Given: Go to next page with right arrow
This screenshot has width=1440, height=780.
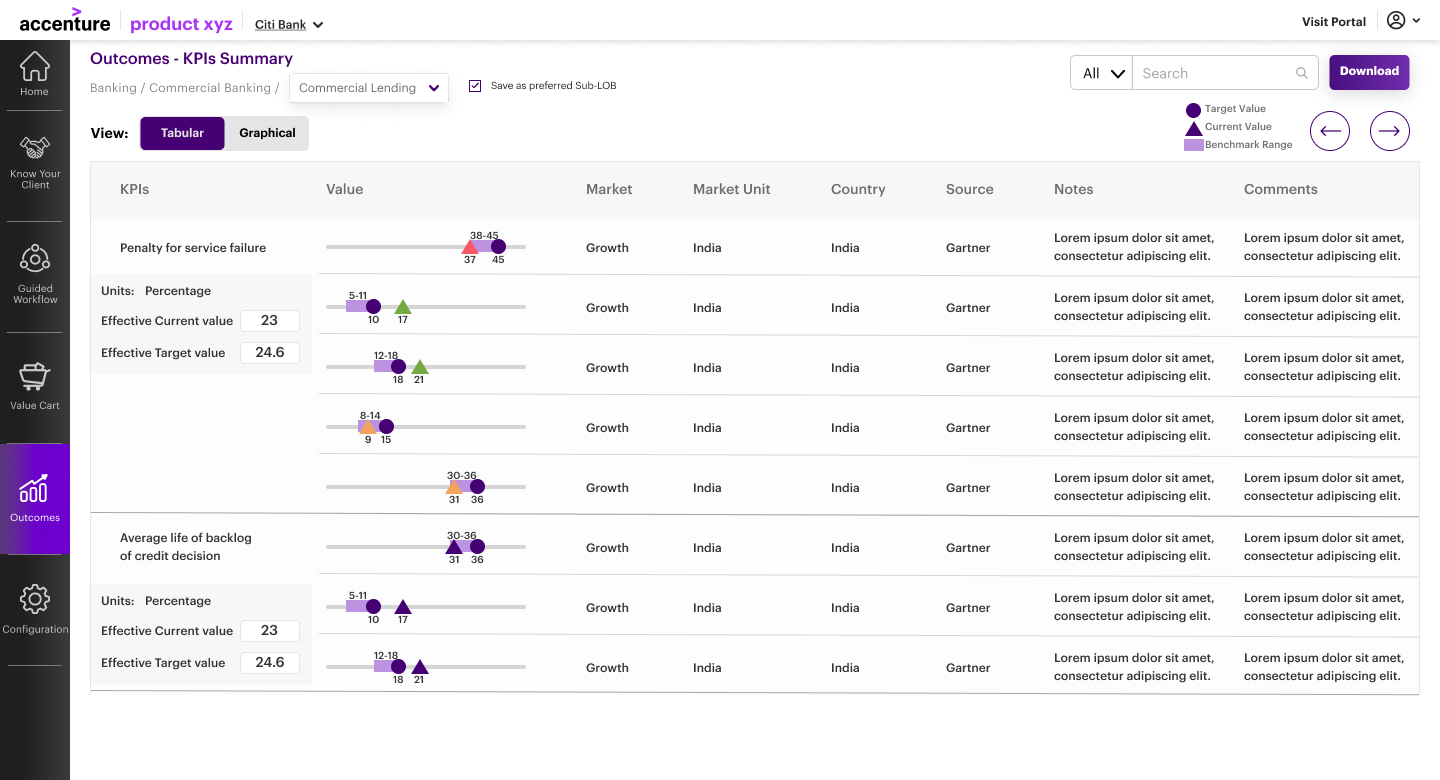Looking at the screenshot, I should [1390, 131].
